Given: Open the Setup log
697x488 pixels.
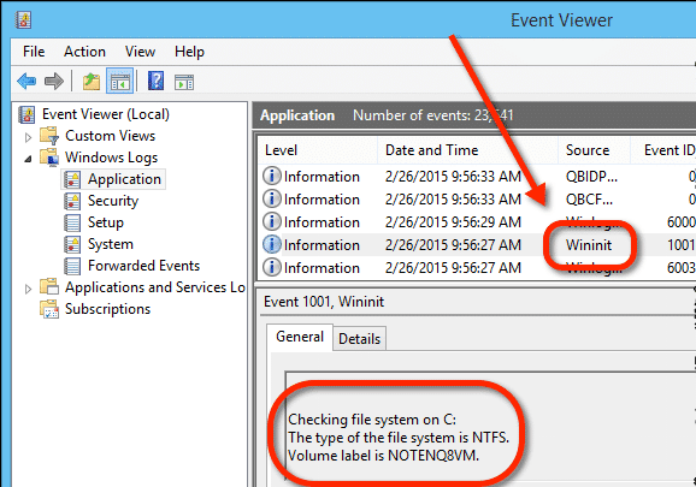Looking at the screenshot, I should coord(105,222).
